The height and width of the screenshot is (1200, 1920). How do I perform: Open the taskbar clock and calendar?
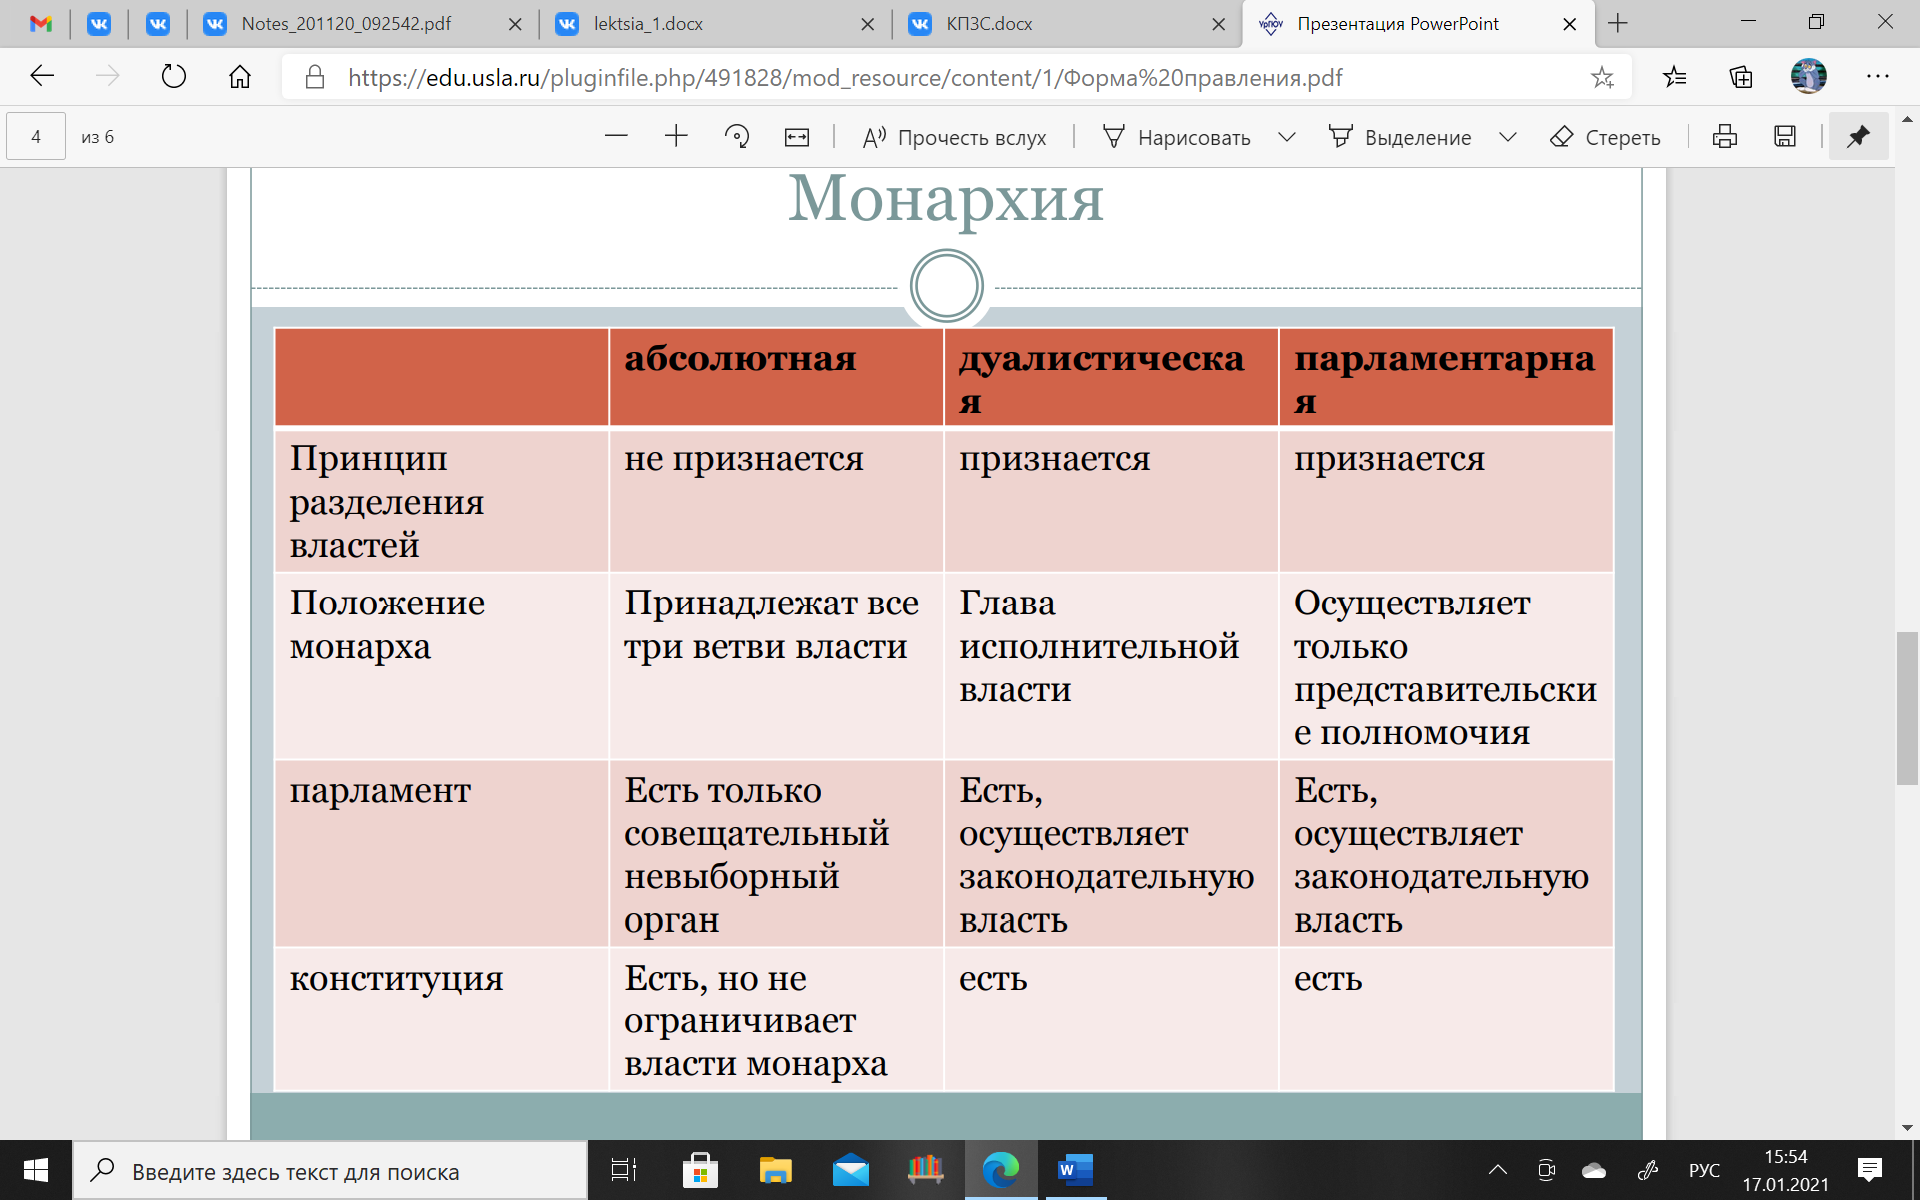pos(1786,1170)
